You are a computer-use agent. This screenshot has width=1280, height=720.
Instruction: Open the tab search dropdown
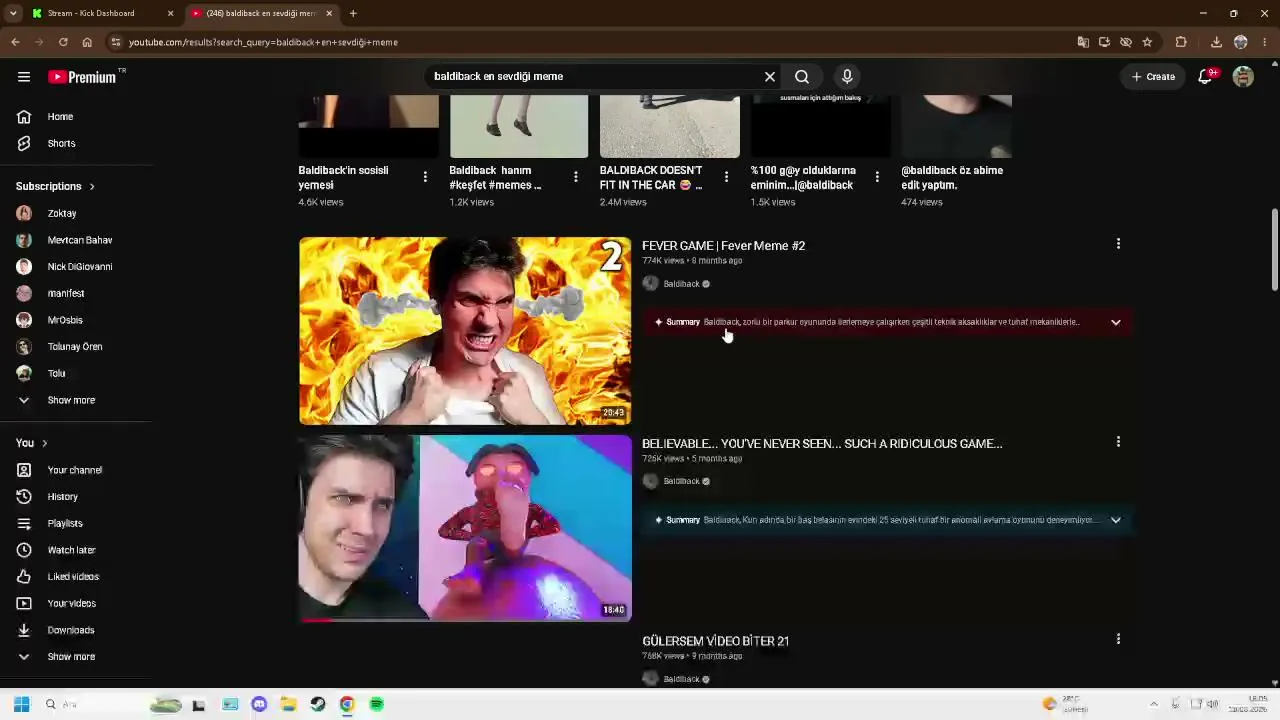[13, 13]
